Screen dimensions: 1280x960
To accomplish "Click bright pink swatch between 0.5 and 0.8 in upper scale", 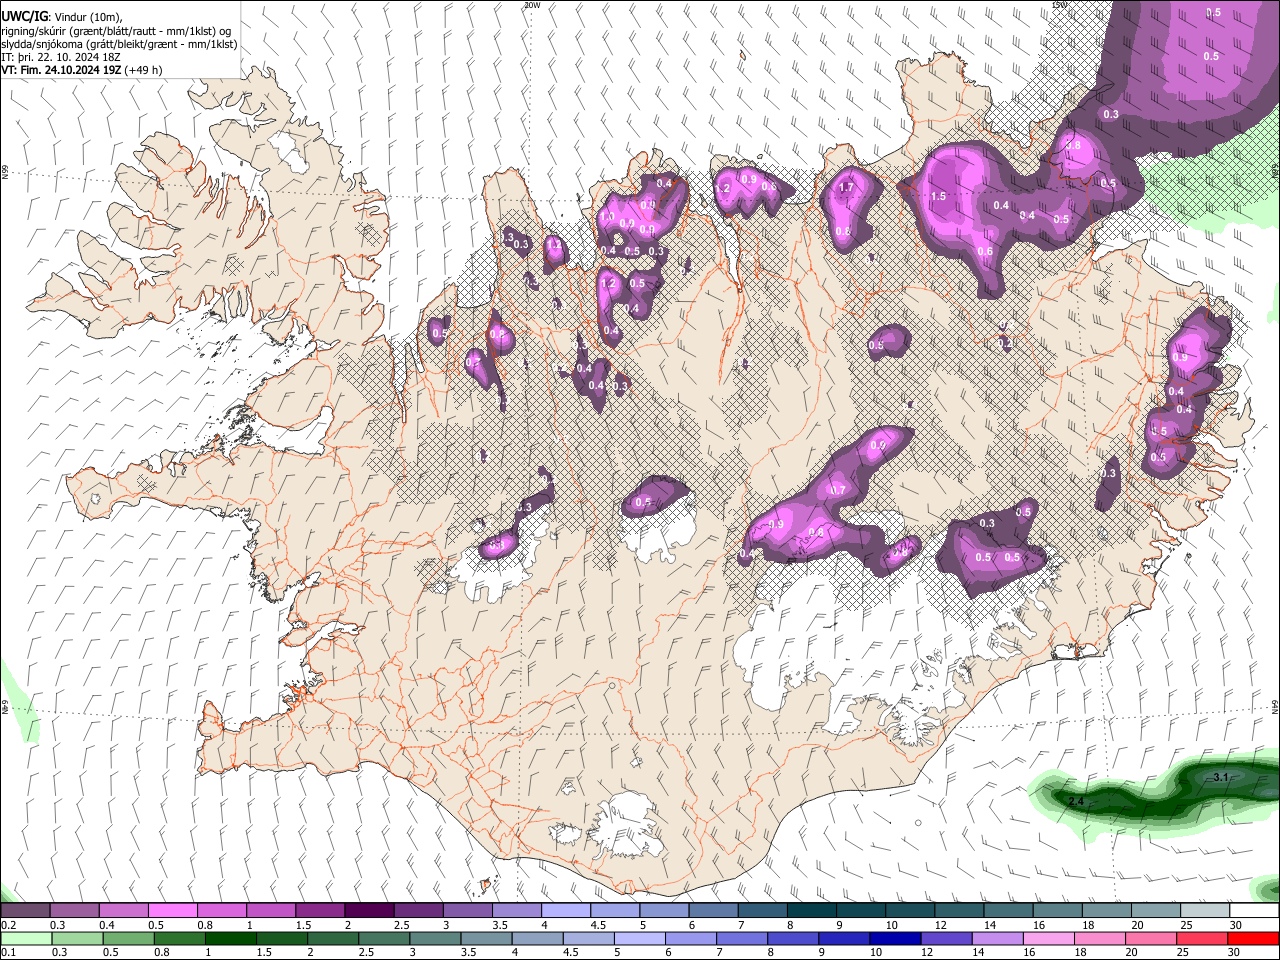I will coord(173,911).
